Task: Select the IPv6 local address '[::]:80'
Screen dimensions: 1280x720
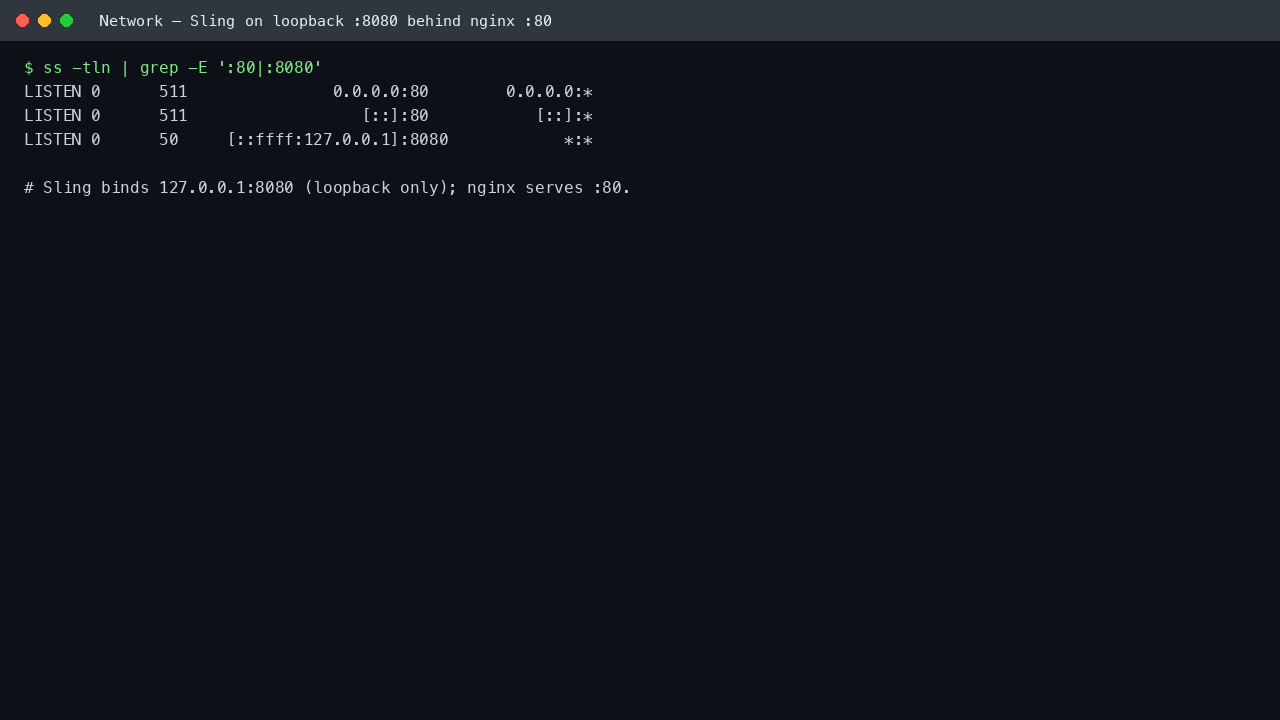Action: (x=395, y=116)
